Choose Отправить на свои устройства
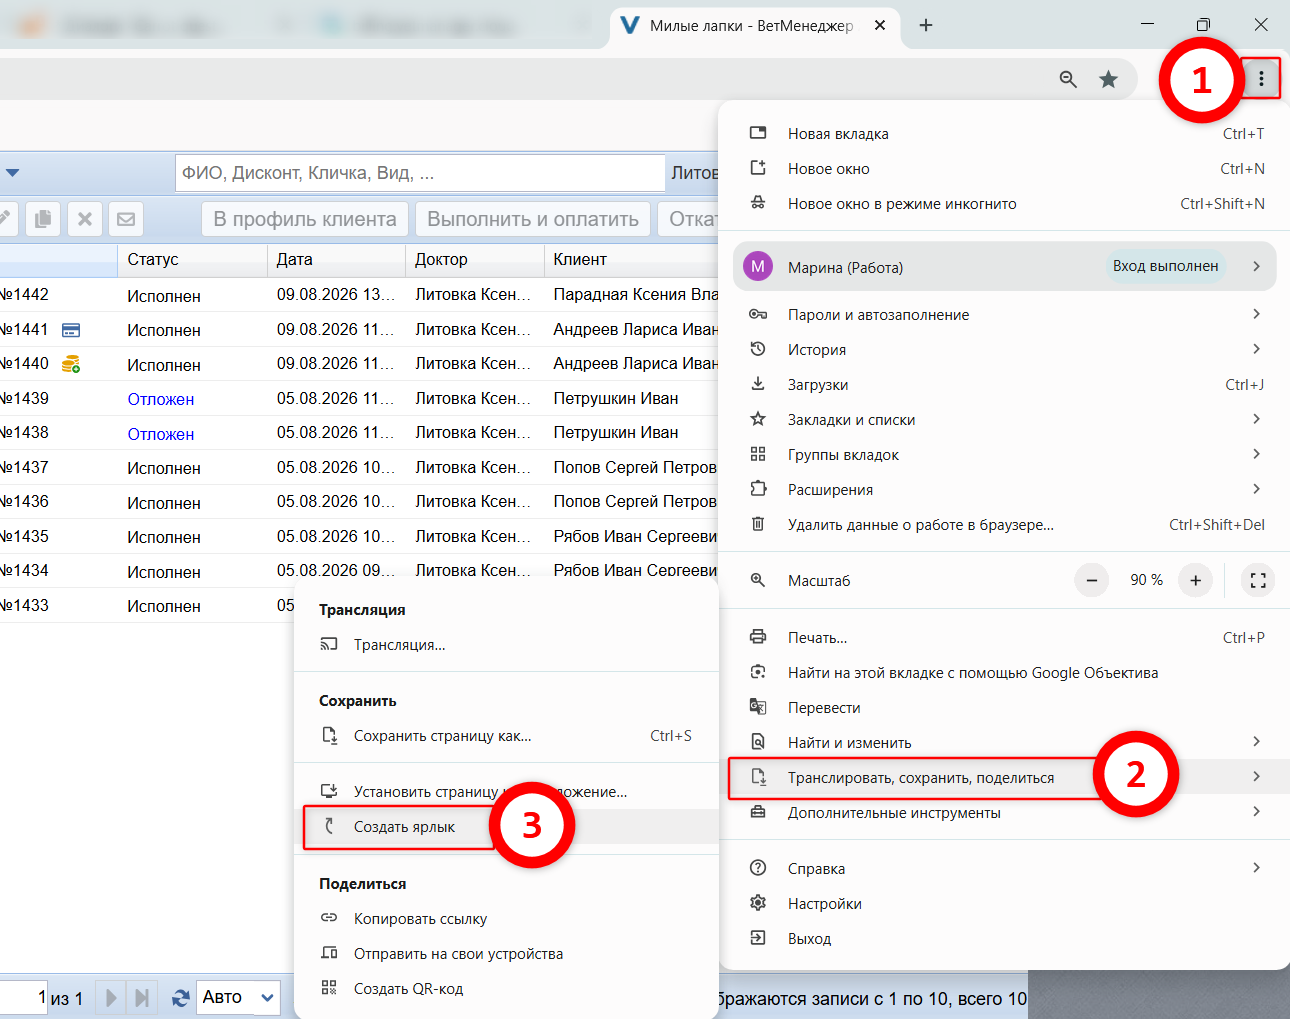Screen dimensions: 1290x1019 [506, 954]
